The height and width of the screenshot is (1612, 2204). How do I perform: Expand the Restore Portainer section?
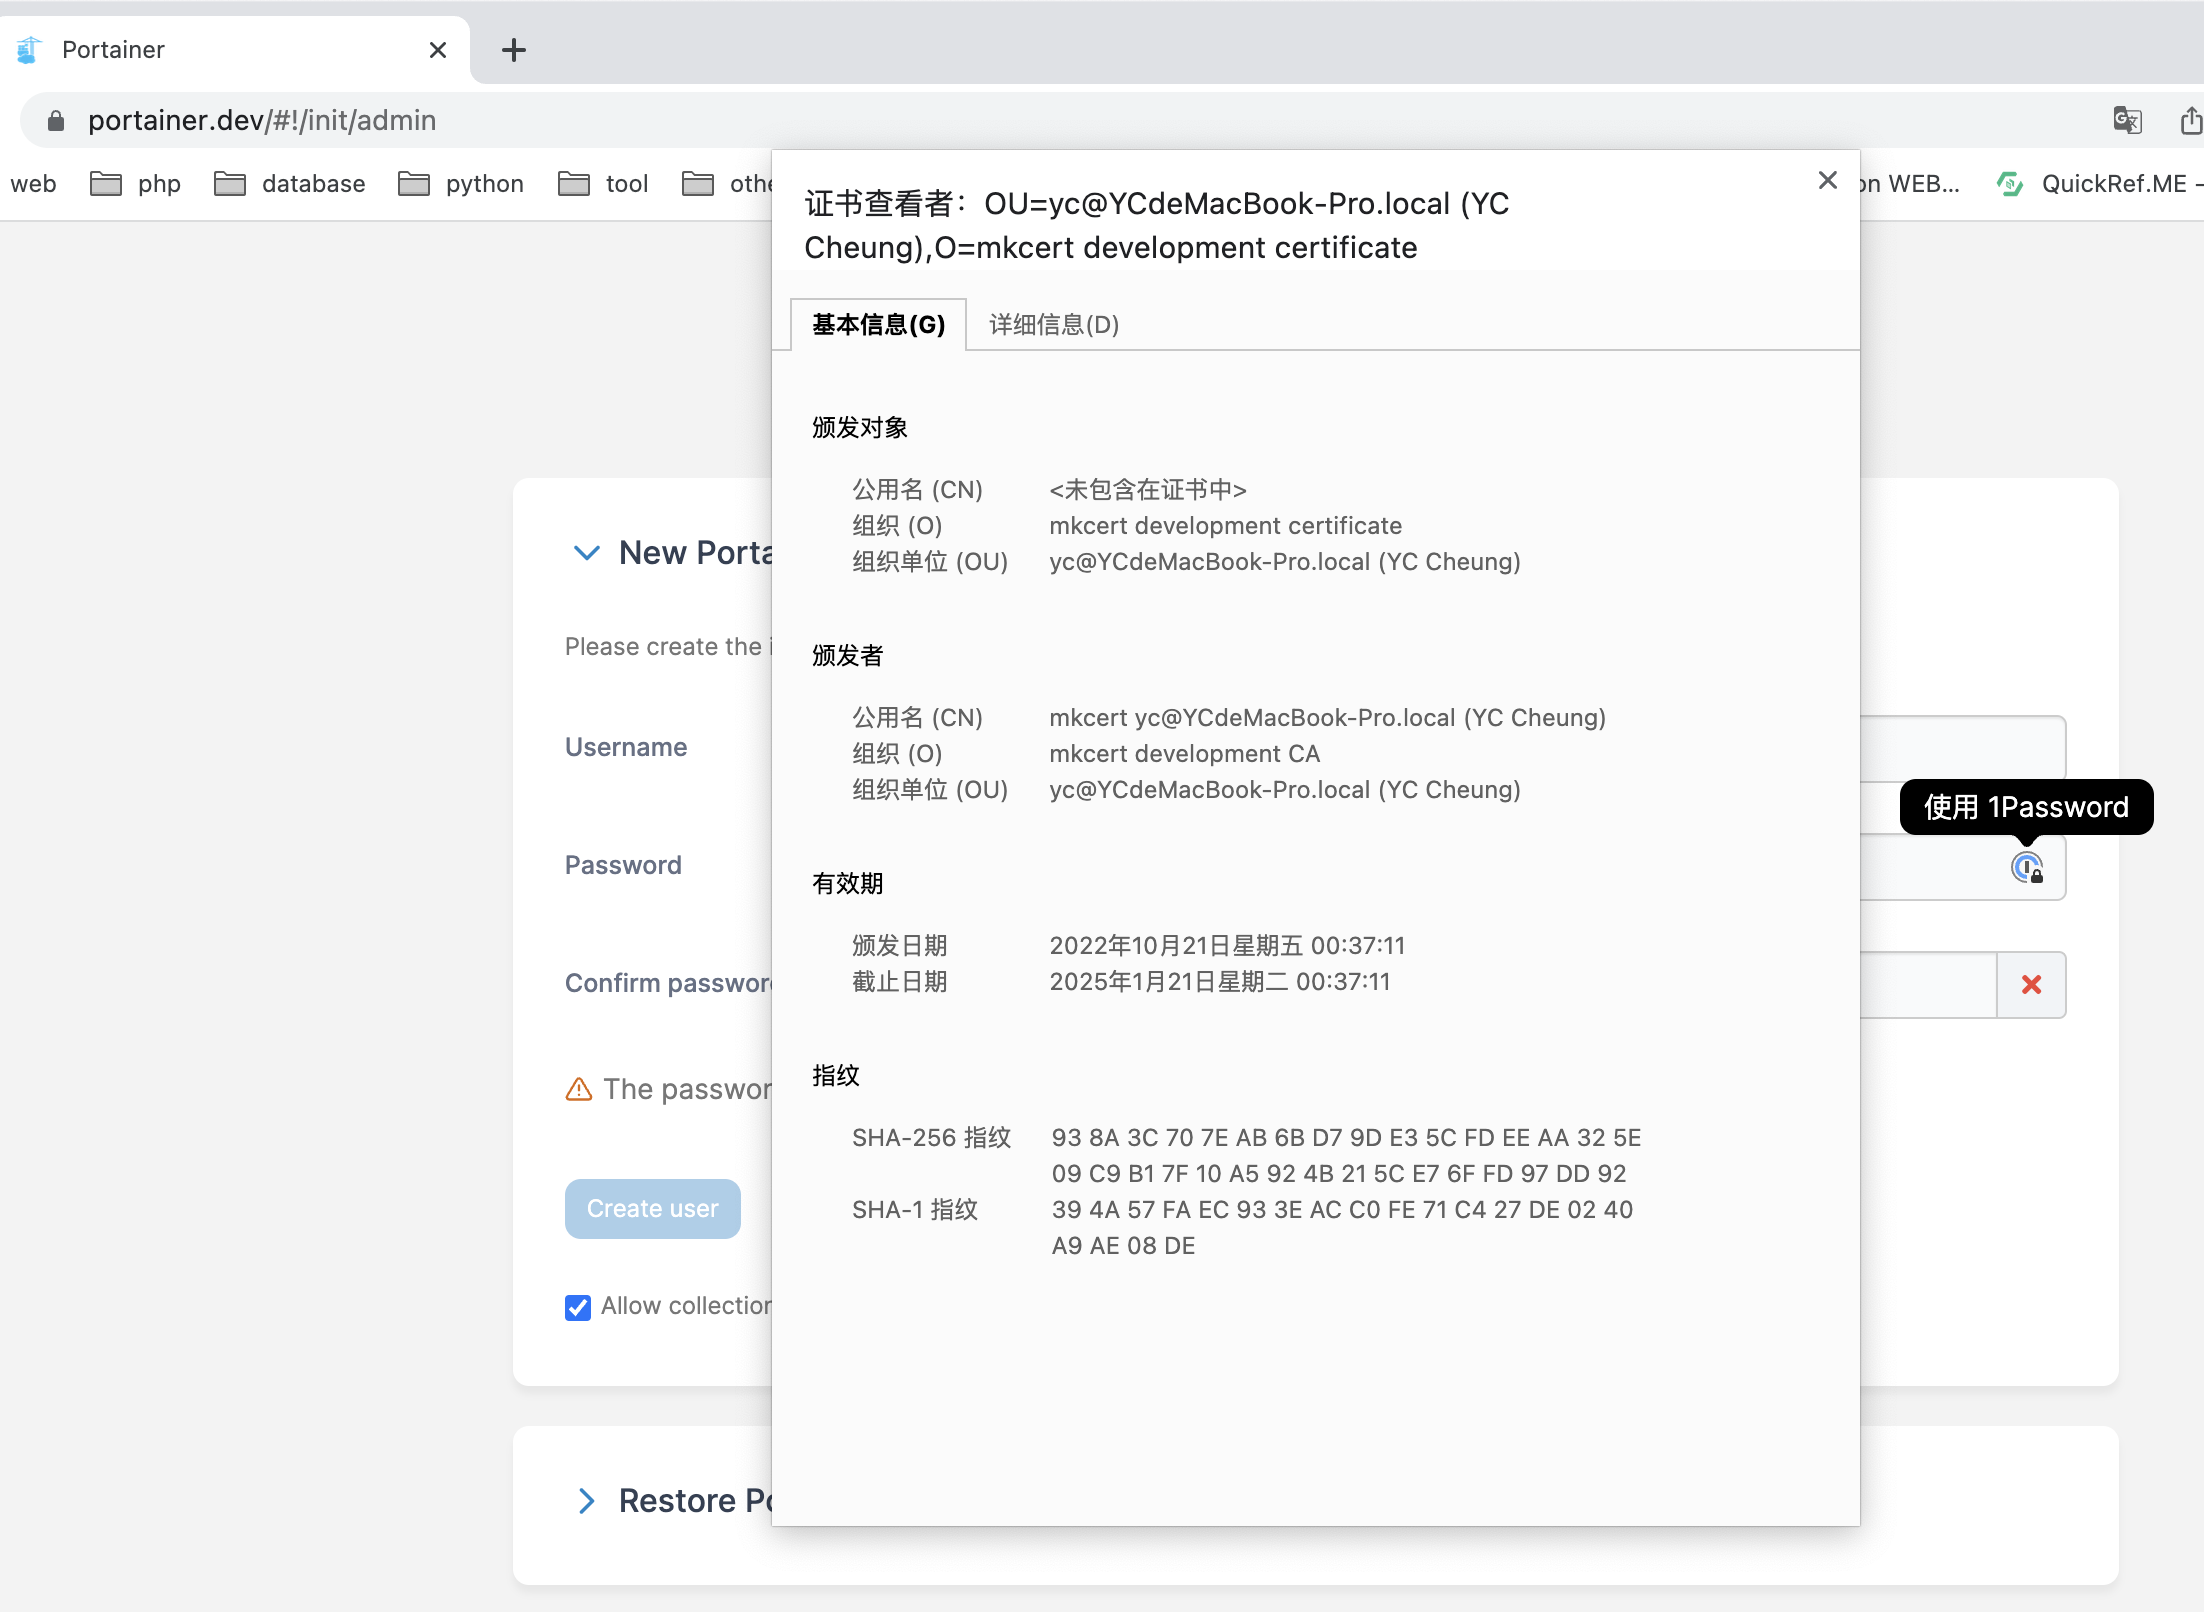(586, 1501)
